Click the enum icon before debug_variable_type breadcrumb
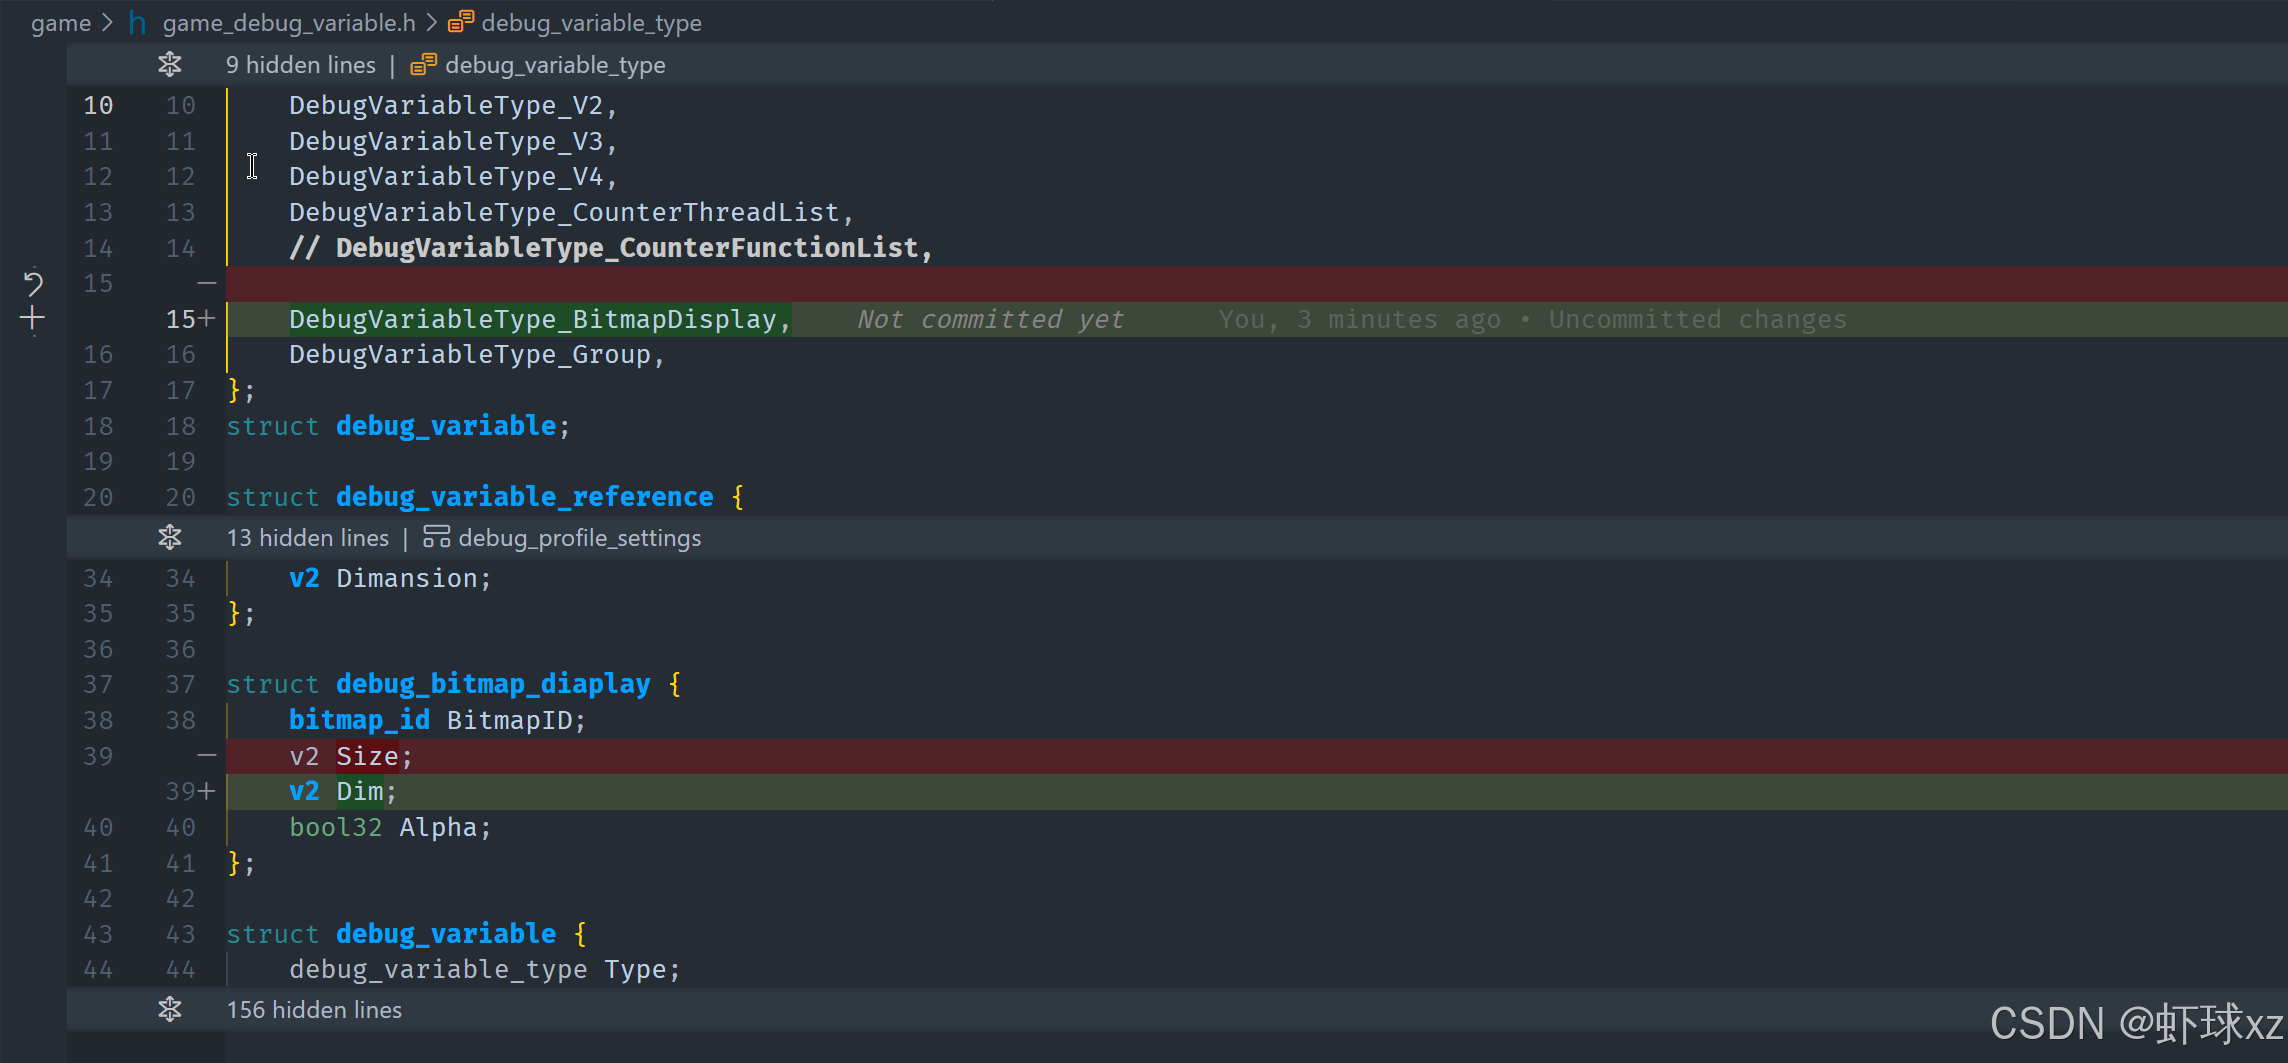Viewport: 2288px width, 1063px height. pyautogui.click(x=461, y=22)
